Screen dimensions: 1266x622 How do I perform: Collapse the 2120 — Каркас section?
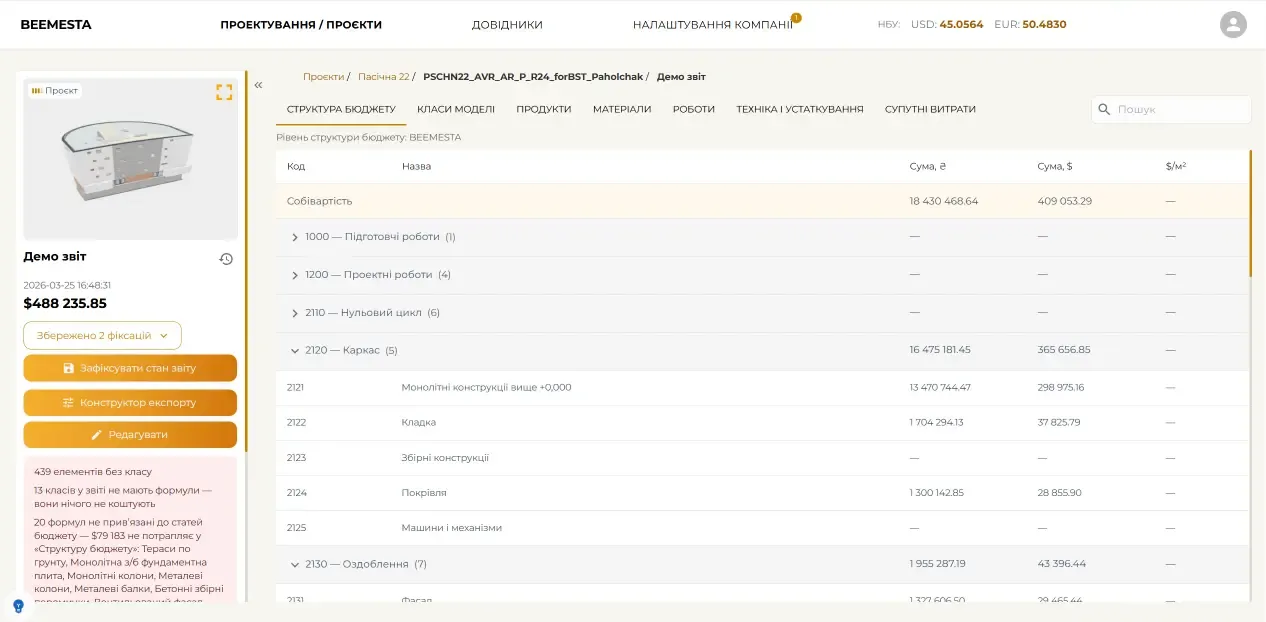[x=295, y=351]
